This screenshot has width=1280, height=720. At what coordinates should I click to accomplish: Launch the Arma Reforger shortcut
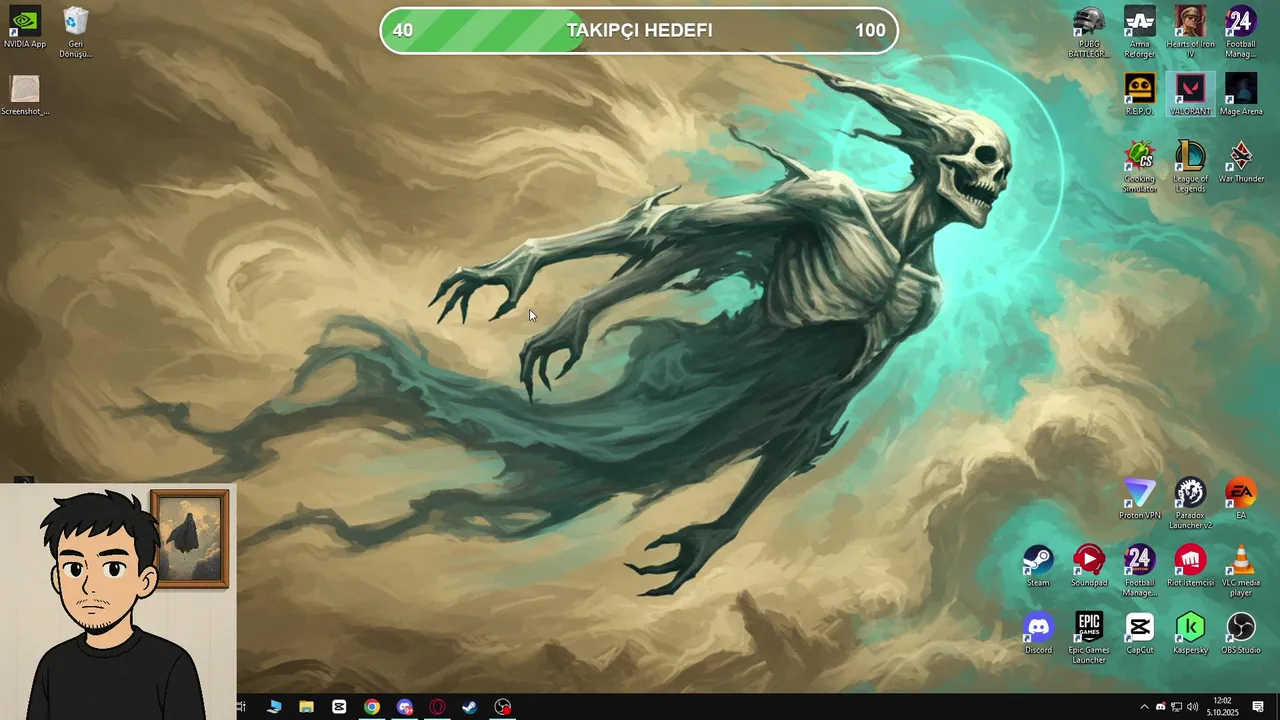pyautogui.click(x=1140, y=32)
